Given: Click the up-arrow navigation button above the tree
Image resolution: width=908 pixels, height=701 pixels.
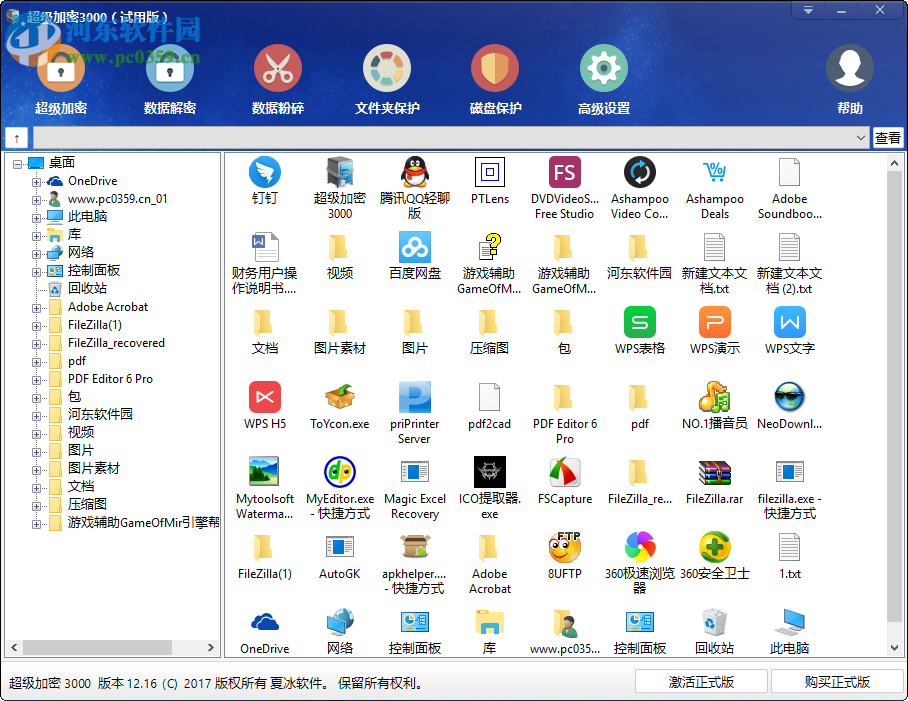Looking at the screenshot, I should 16,138.
